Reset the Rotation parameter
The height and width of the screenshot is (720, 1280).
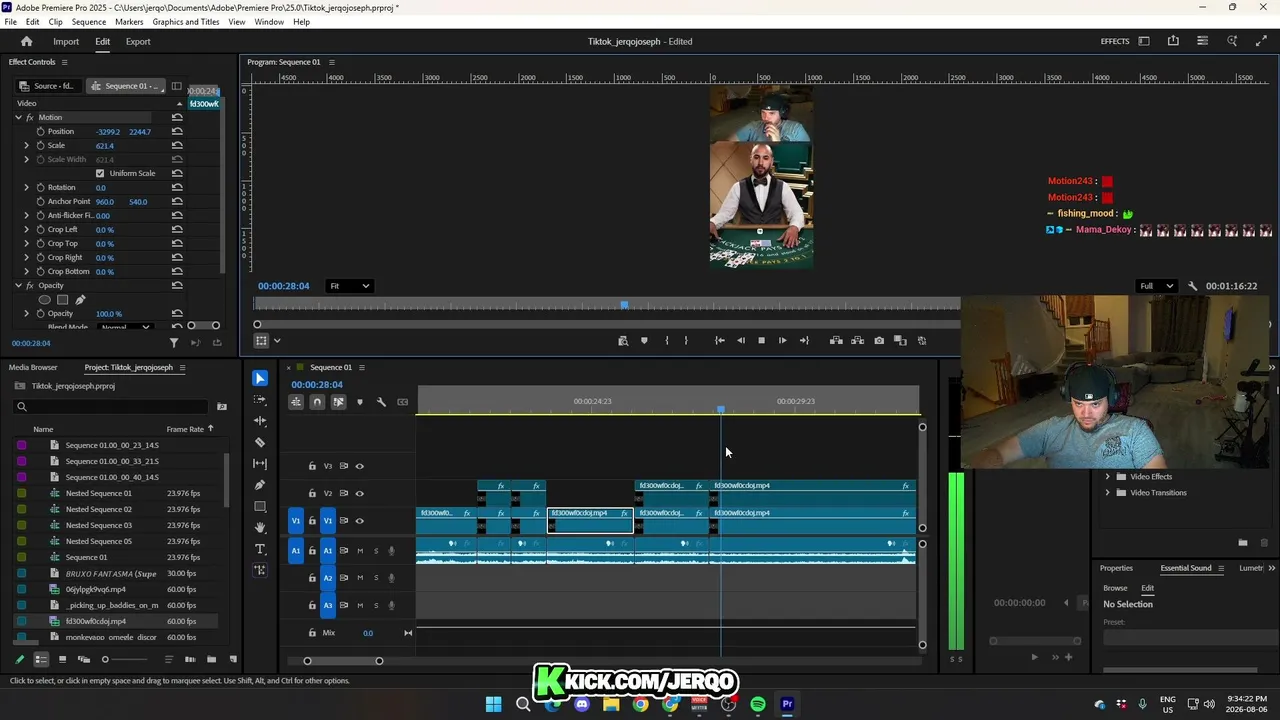click(177, 187)
